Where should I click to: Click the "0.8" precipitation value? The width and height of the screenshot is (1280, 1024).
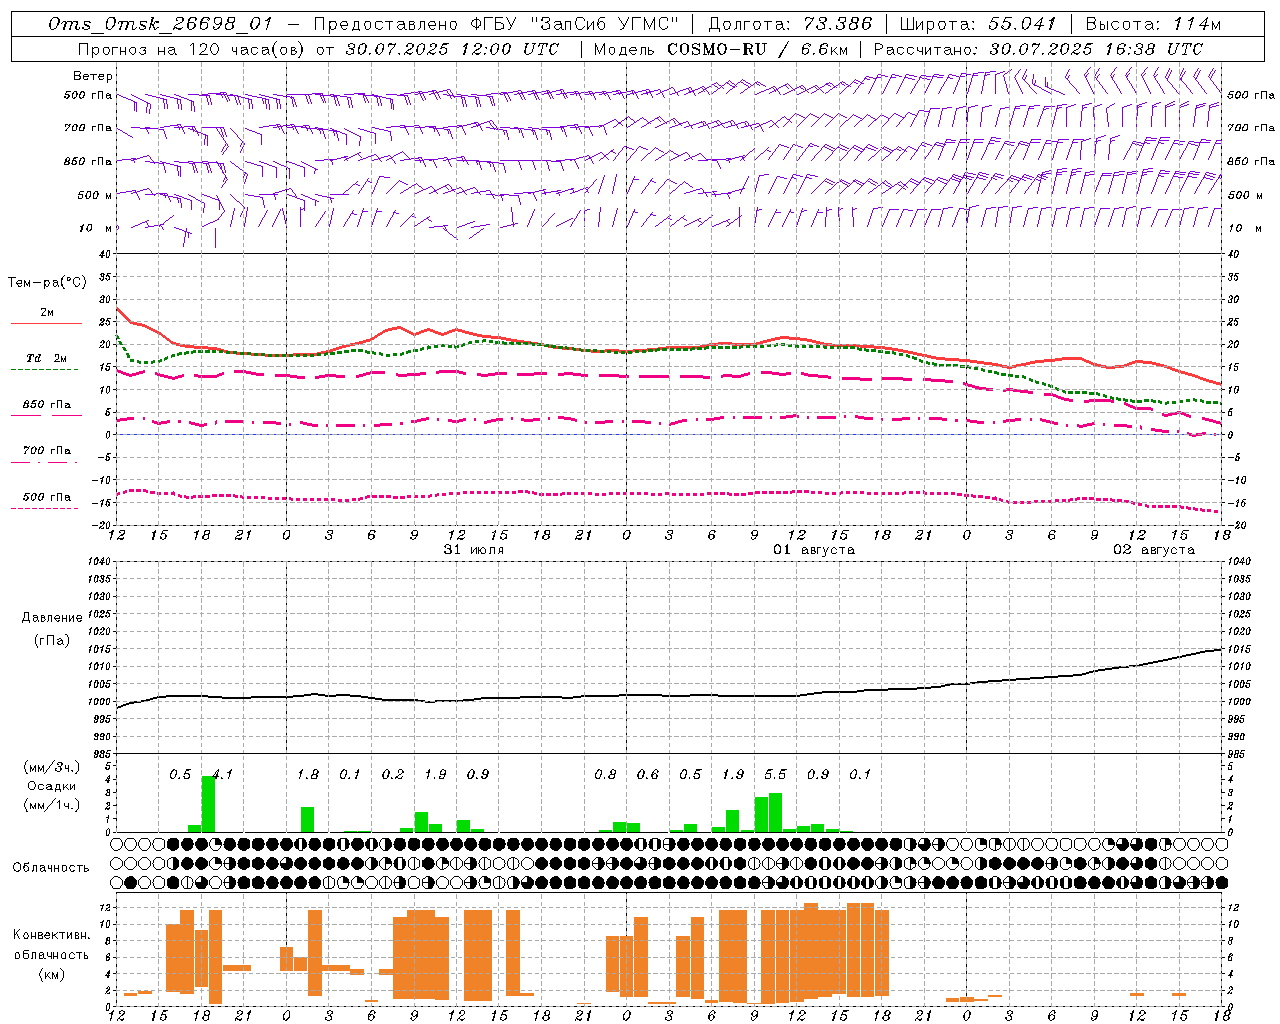coord(605,774)
